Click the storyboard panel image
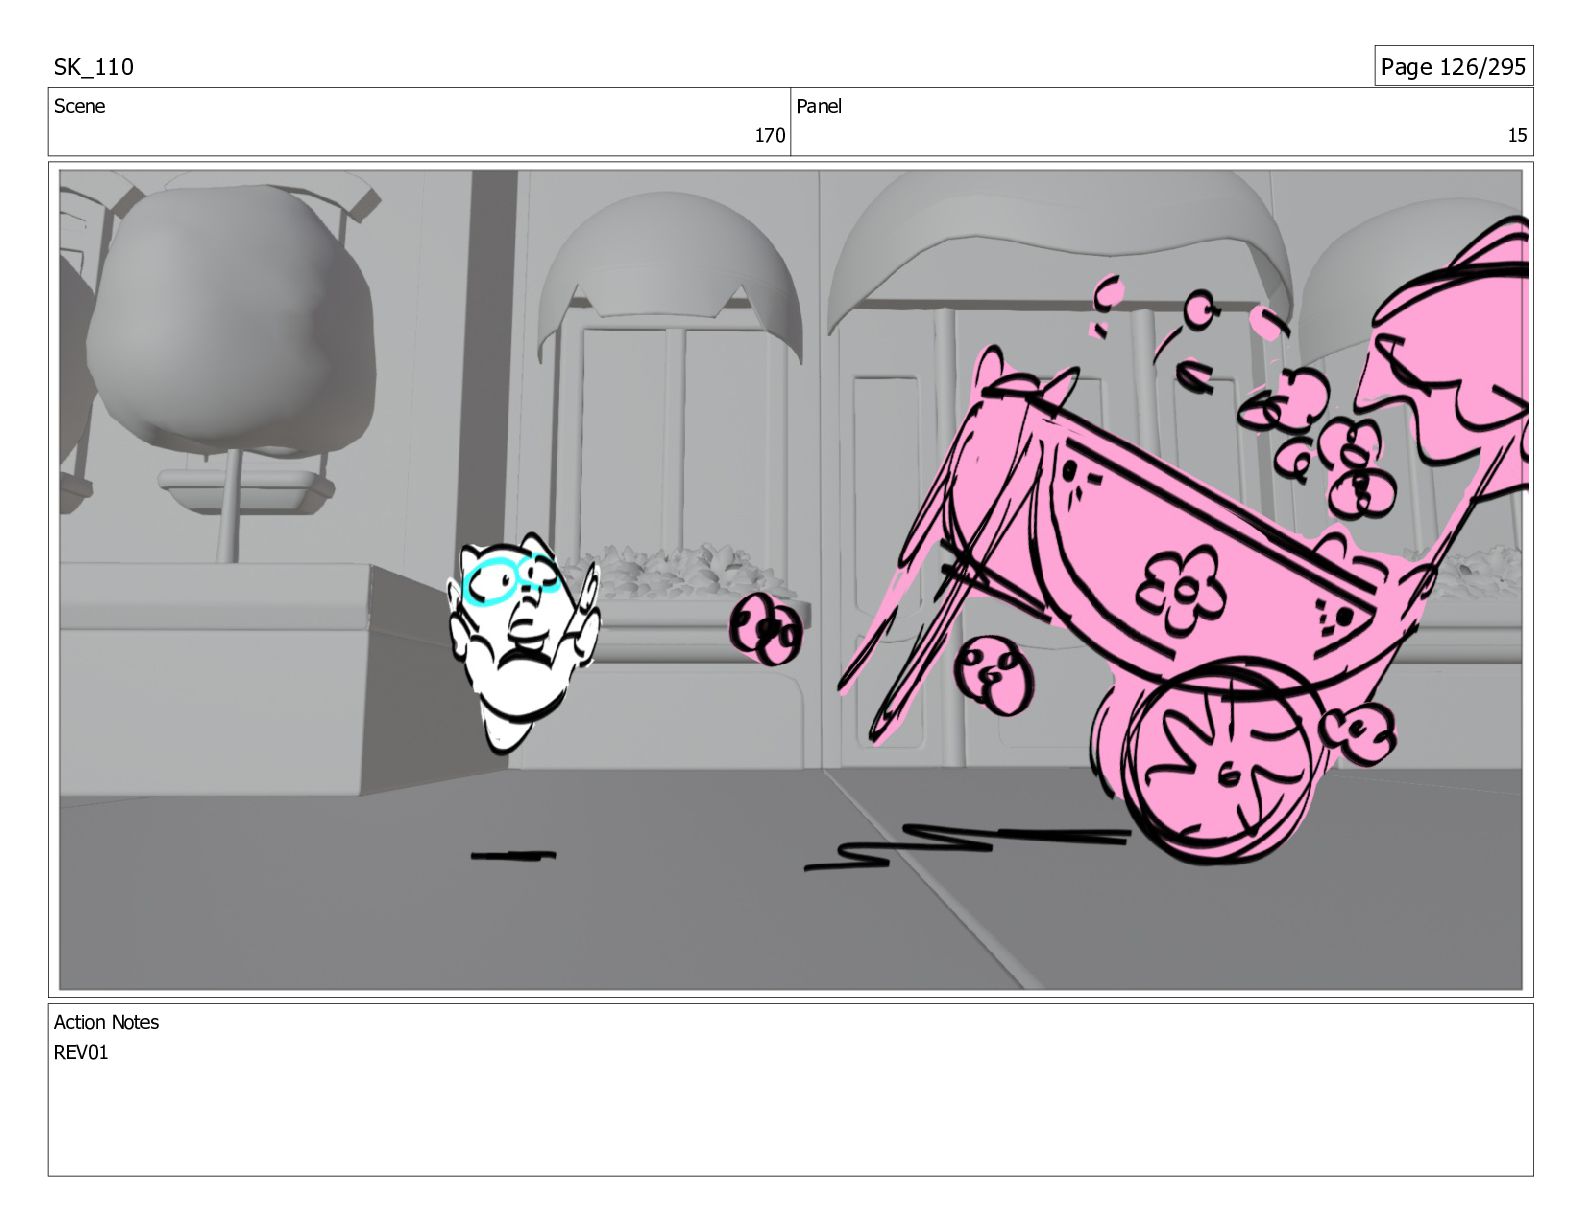The width and height of the screenshot is (1584, 1224). 790,580
